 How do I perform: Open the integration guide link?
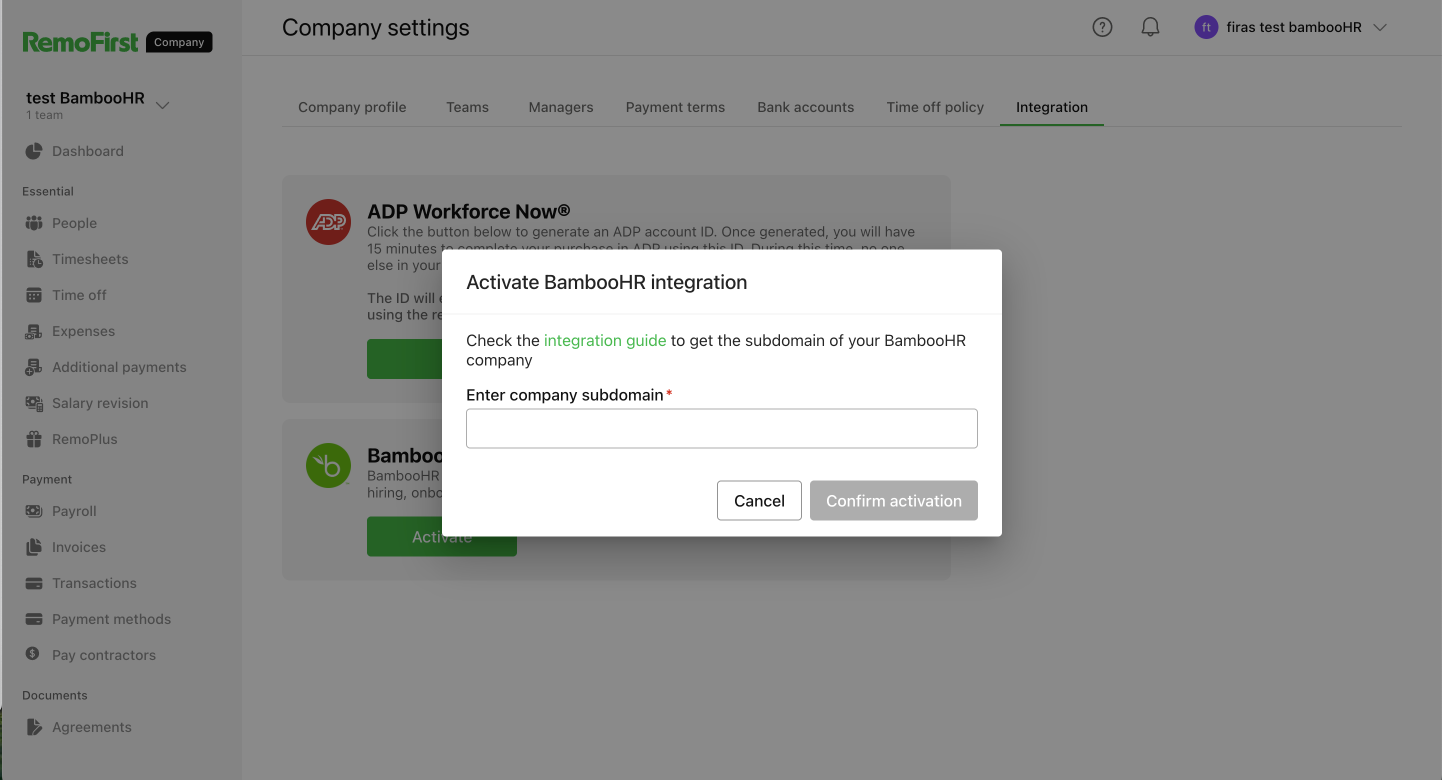pyautogui.click(x=605, y=340)
